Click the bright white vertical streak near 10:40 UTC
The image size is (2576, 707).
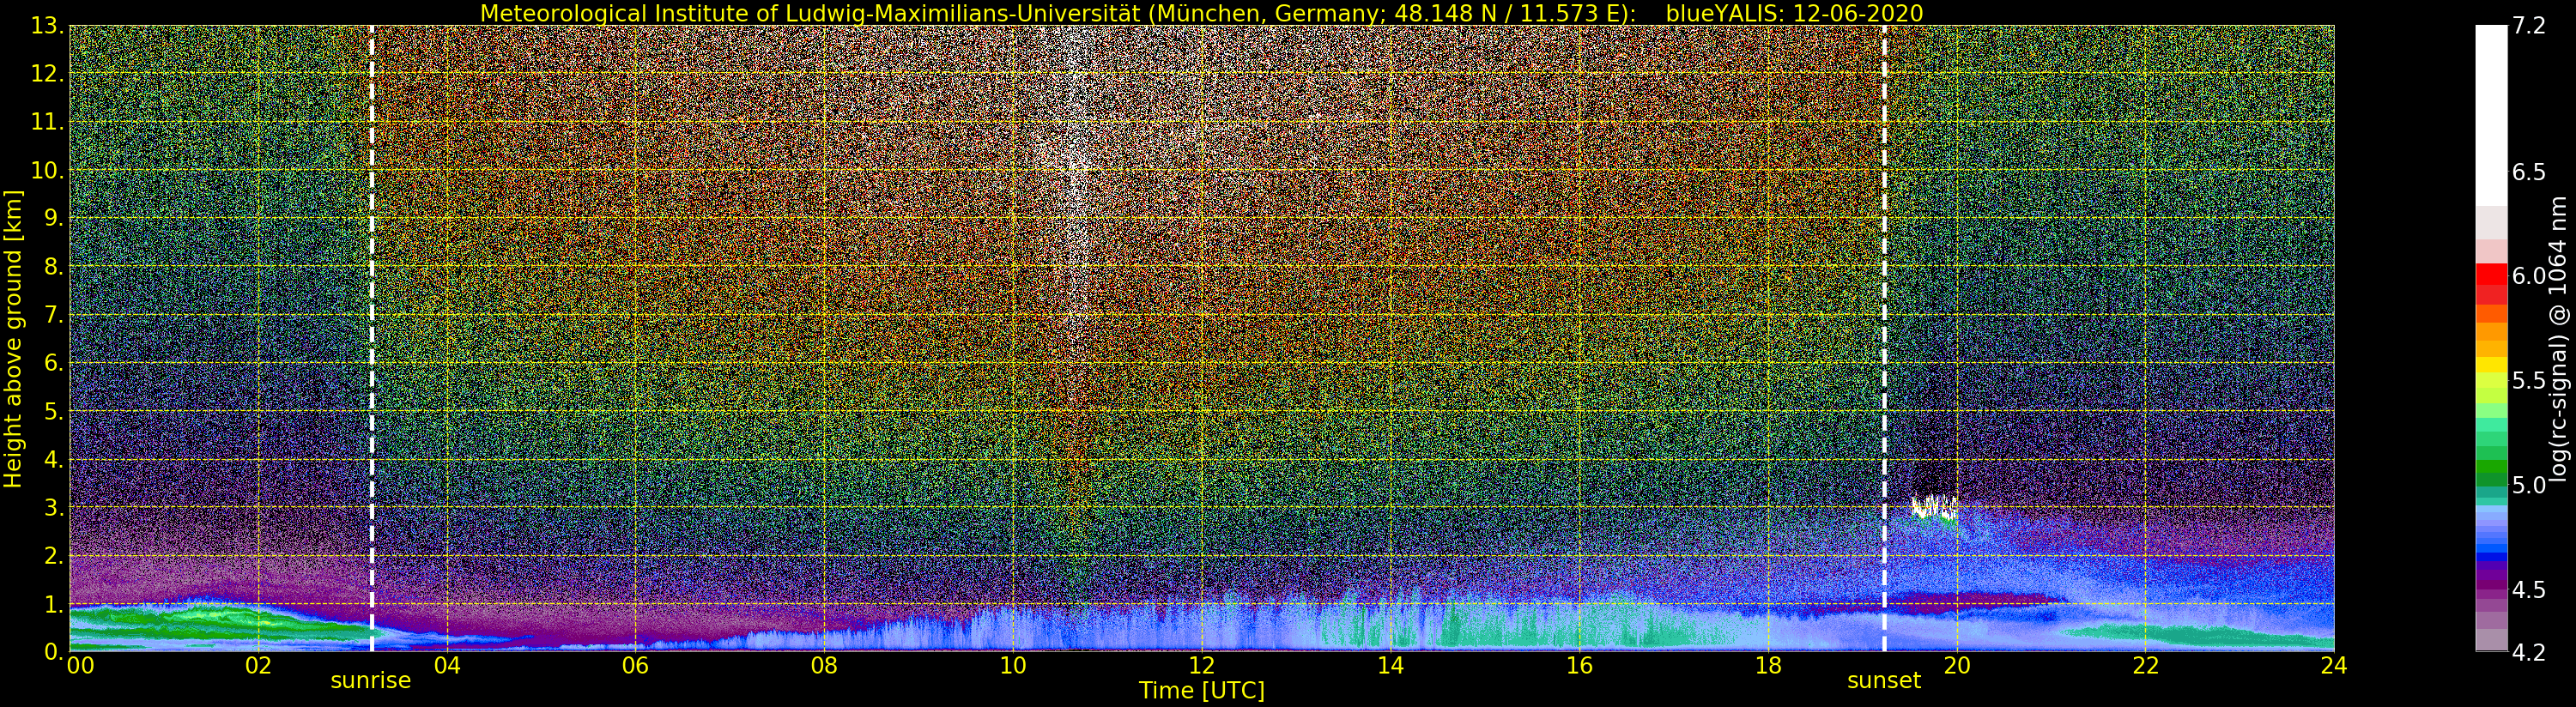click(1075, 180)
